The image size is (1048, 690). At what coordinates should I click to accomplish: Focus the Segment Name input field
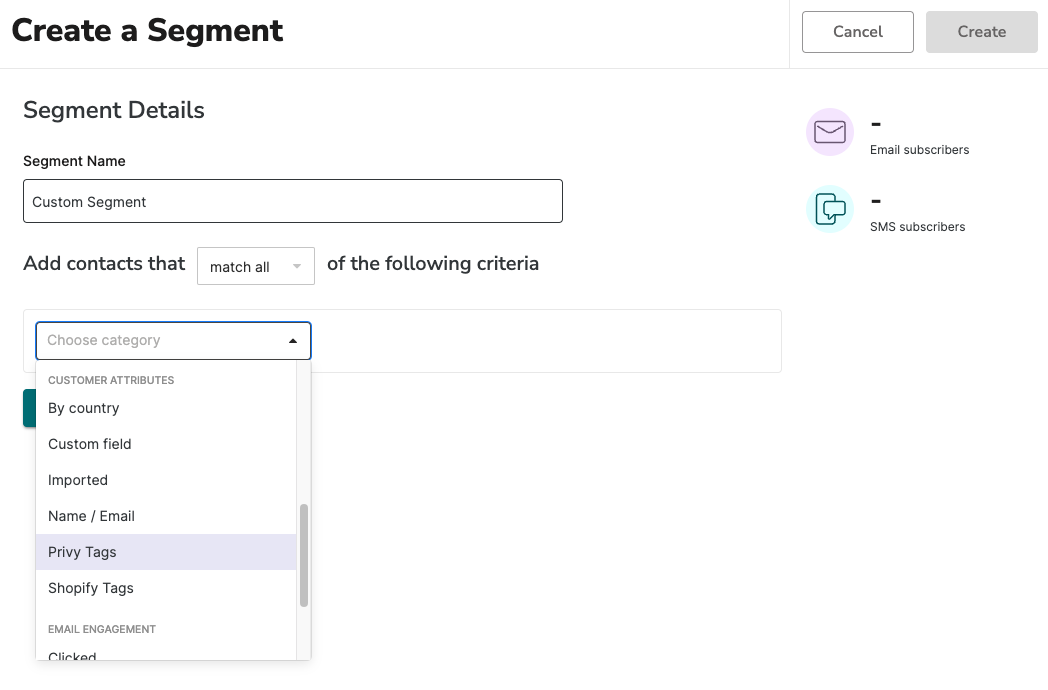click(293, 201)
